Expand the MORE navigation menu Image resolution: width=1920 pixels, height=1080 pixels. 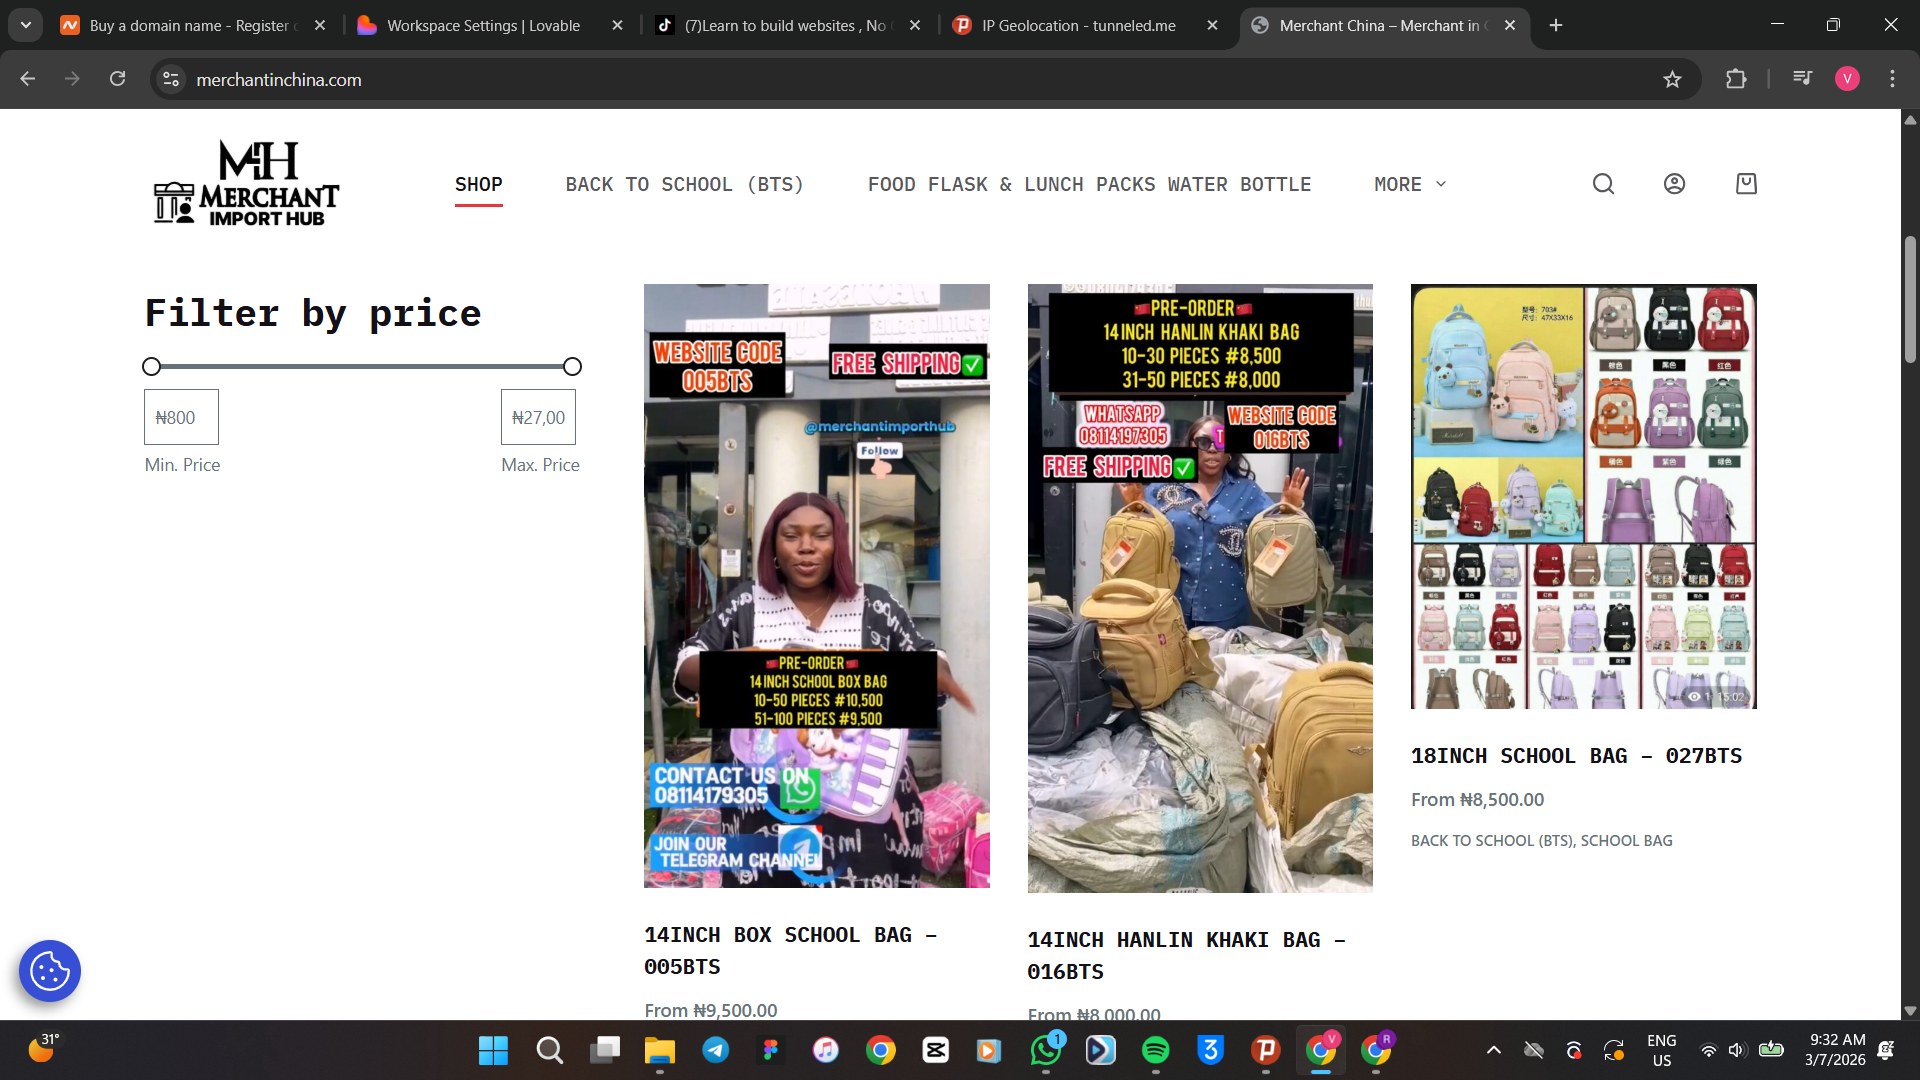pos(1409,184)
